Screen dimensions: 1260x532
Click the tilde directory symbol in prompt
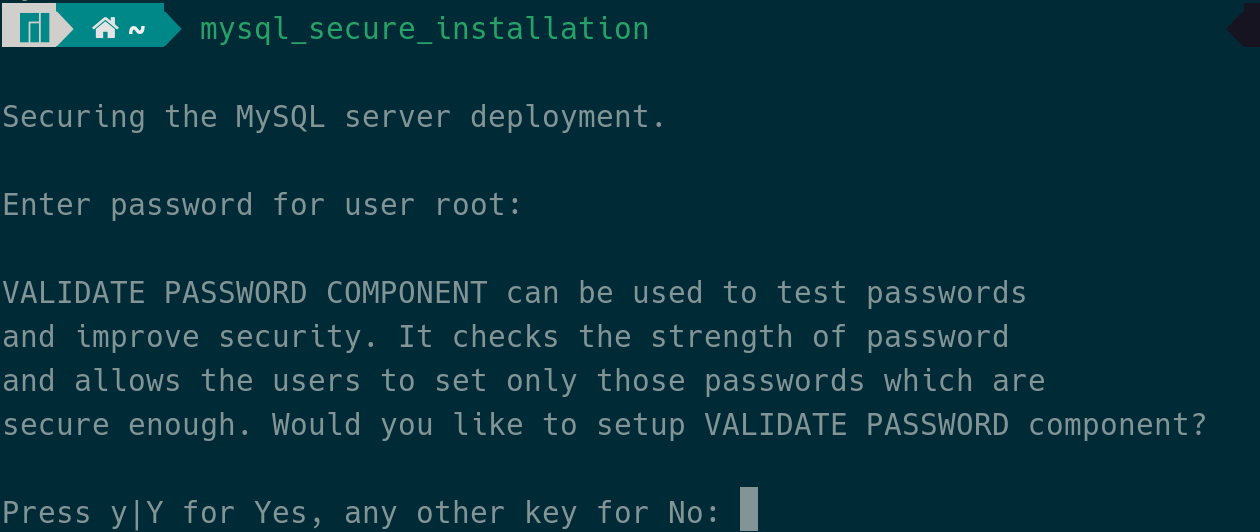(x=137, y=29)
